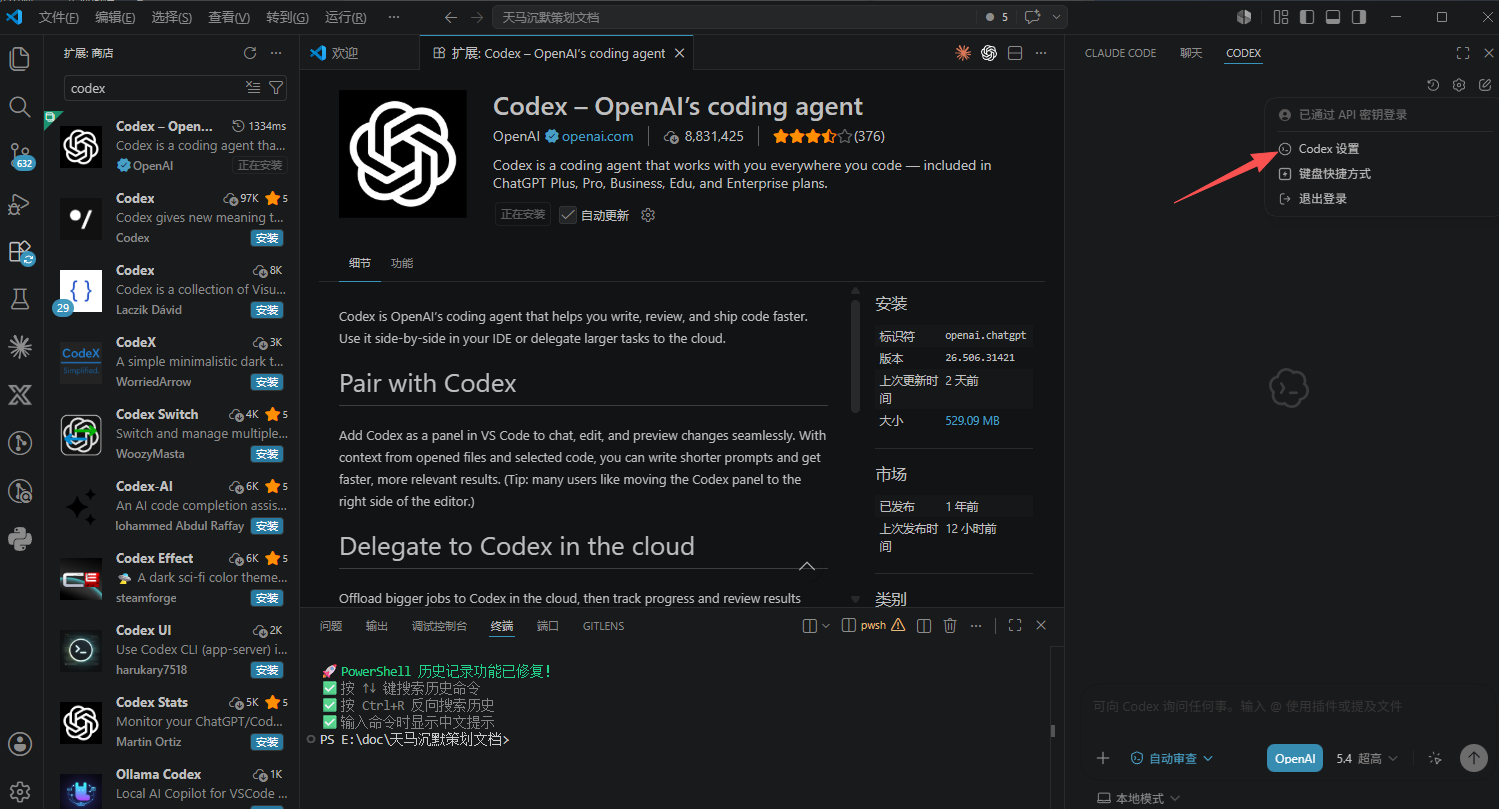Image resolution: width=1499 pixels, height=809 pixels.
Task: Install the Codex Switch extension
Action: [267, 454]
